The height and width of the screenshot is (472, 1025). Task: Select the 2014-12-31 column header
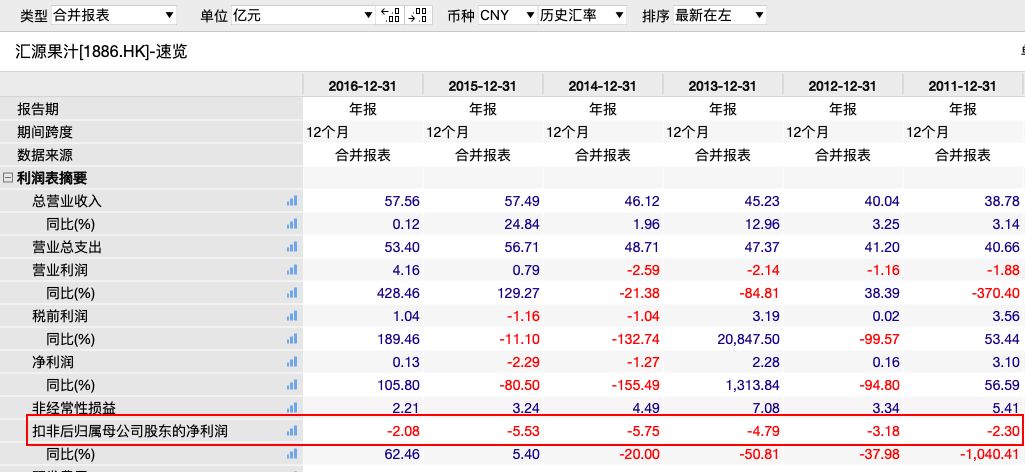point(603,86)
